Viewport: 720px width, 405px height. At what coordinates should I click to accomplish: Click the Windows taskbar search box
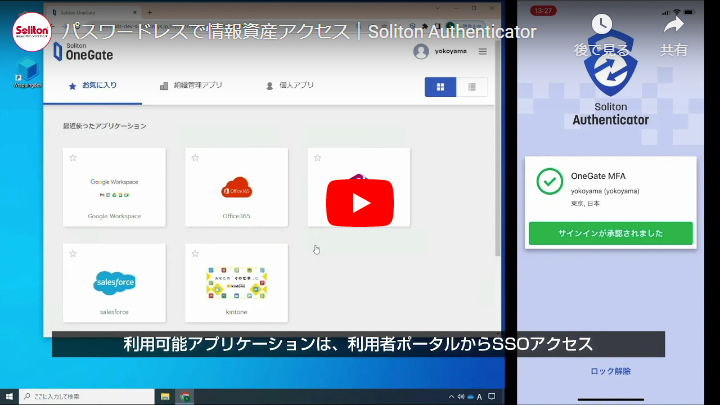click(x=85, y=397)
